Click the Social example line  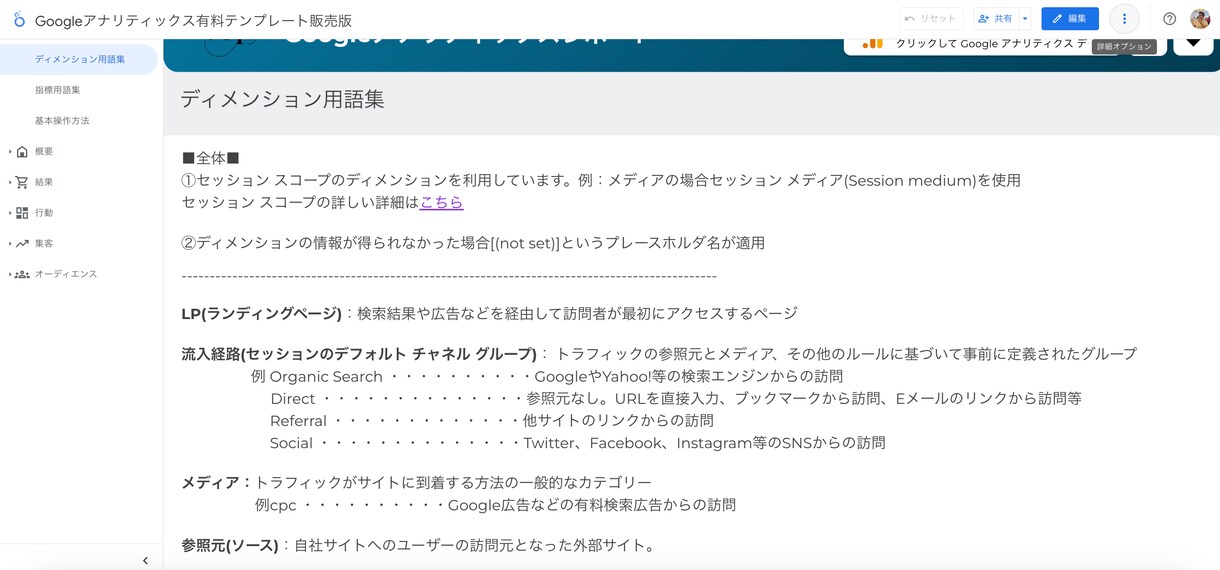[x=578, y=442]
